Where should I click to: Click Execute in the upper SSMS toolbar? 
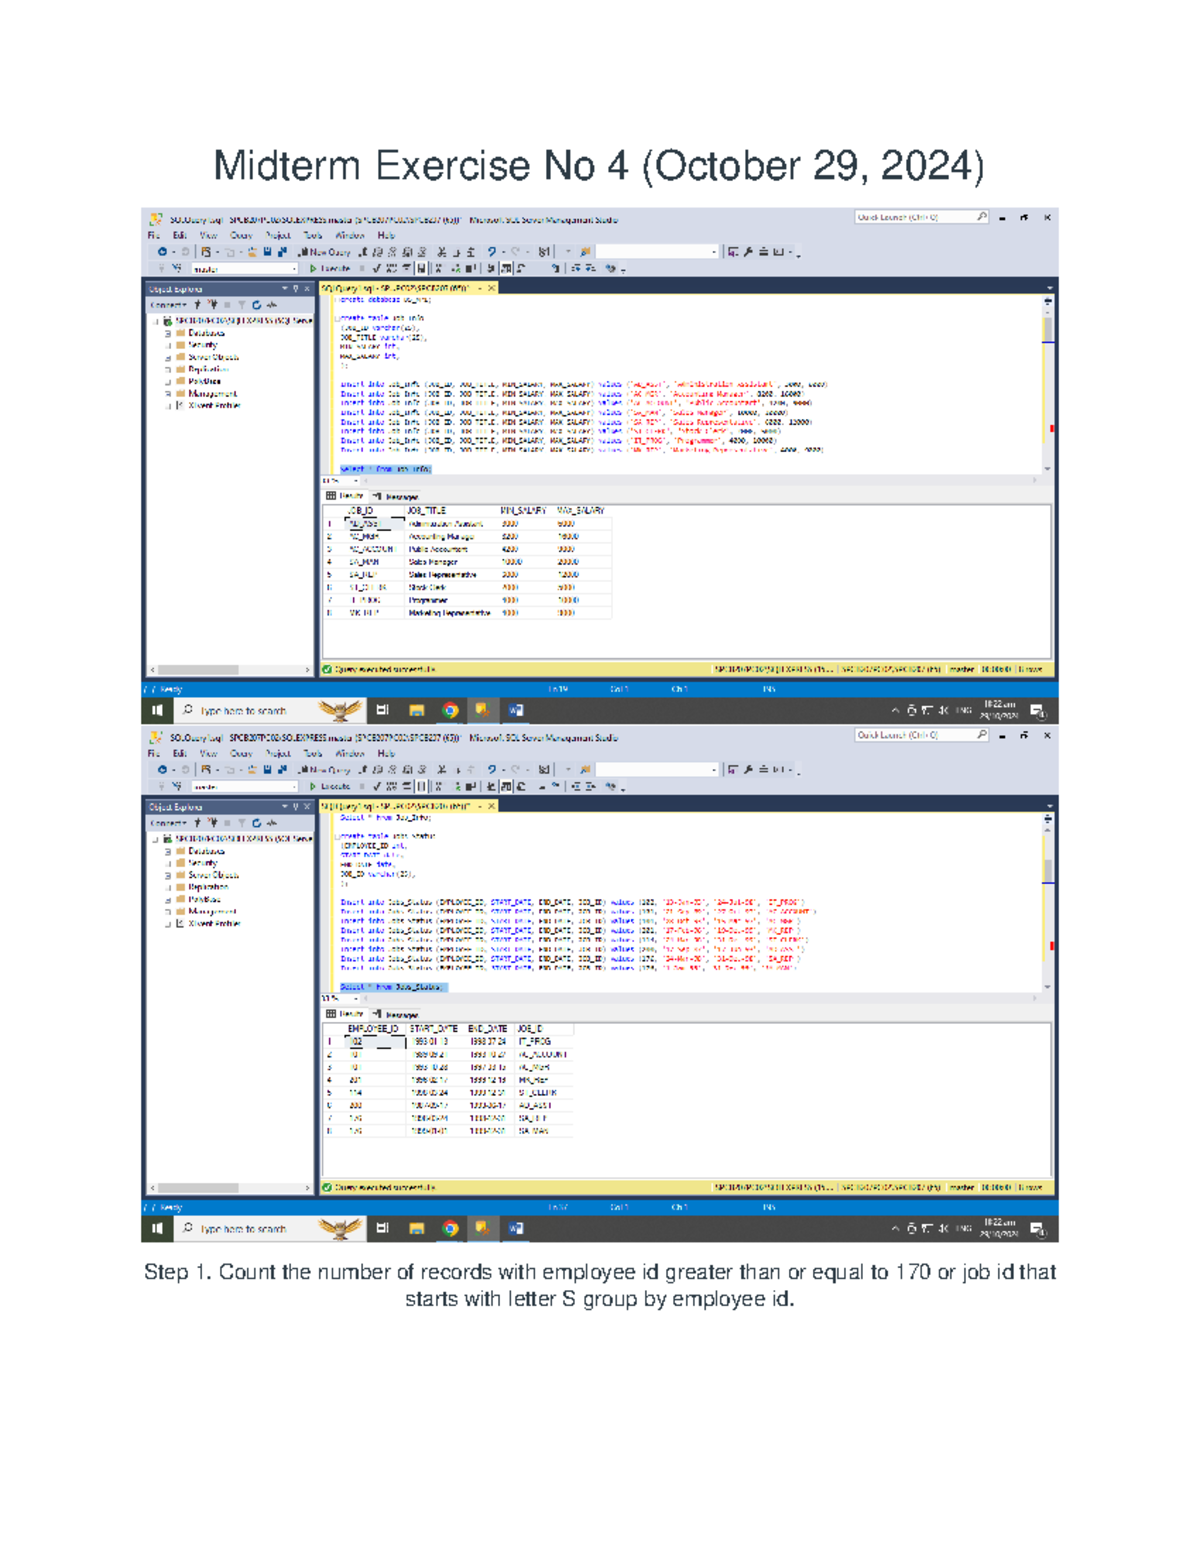coord(330,269)
